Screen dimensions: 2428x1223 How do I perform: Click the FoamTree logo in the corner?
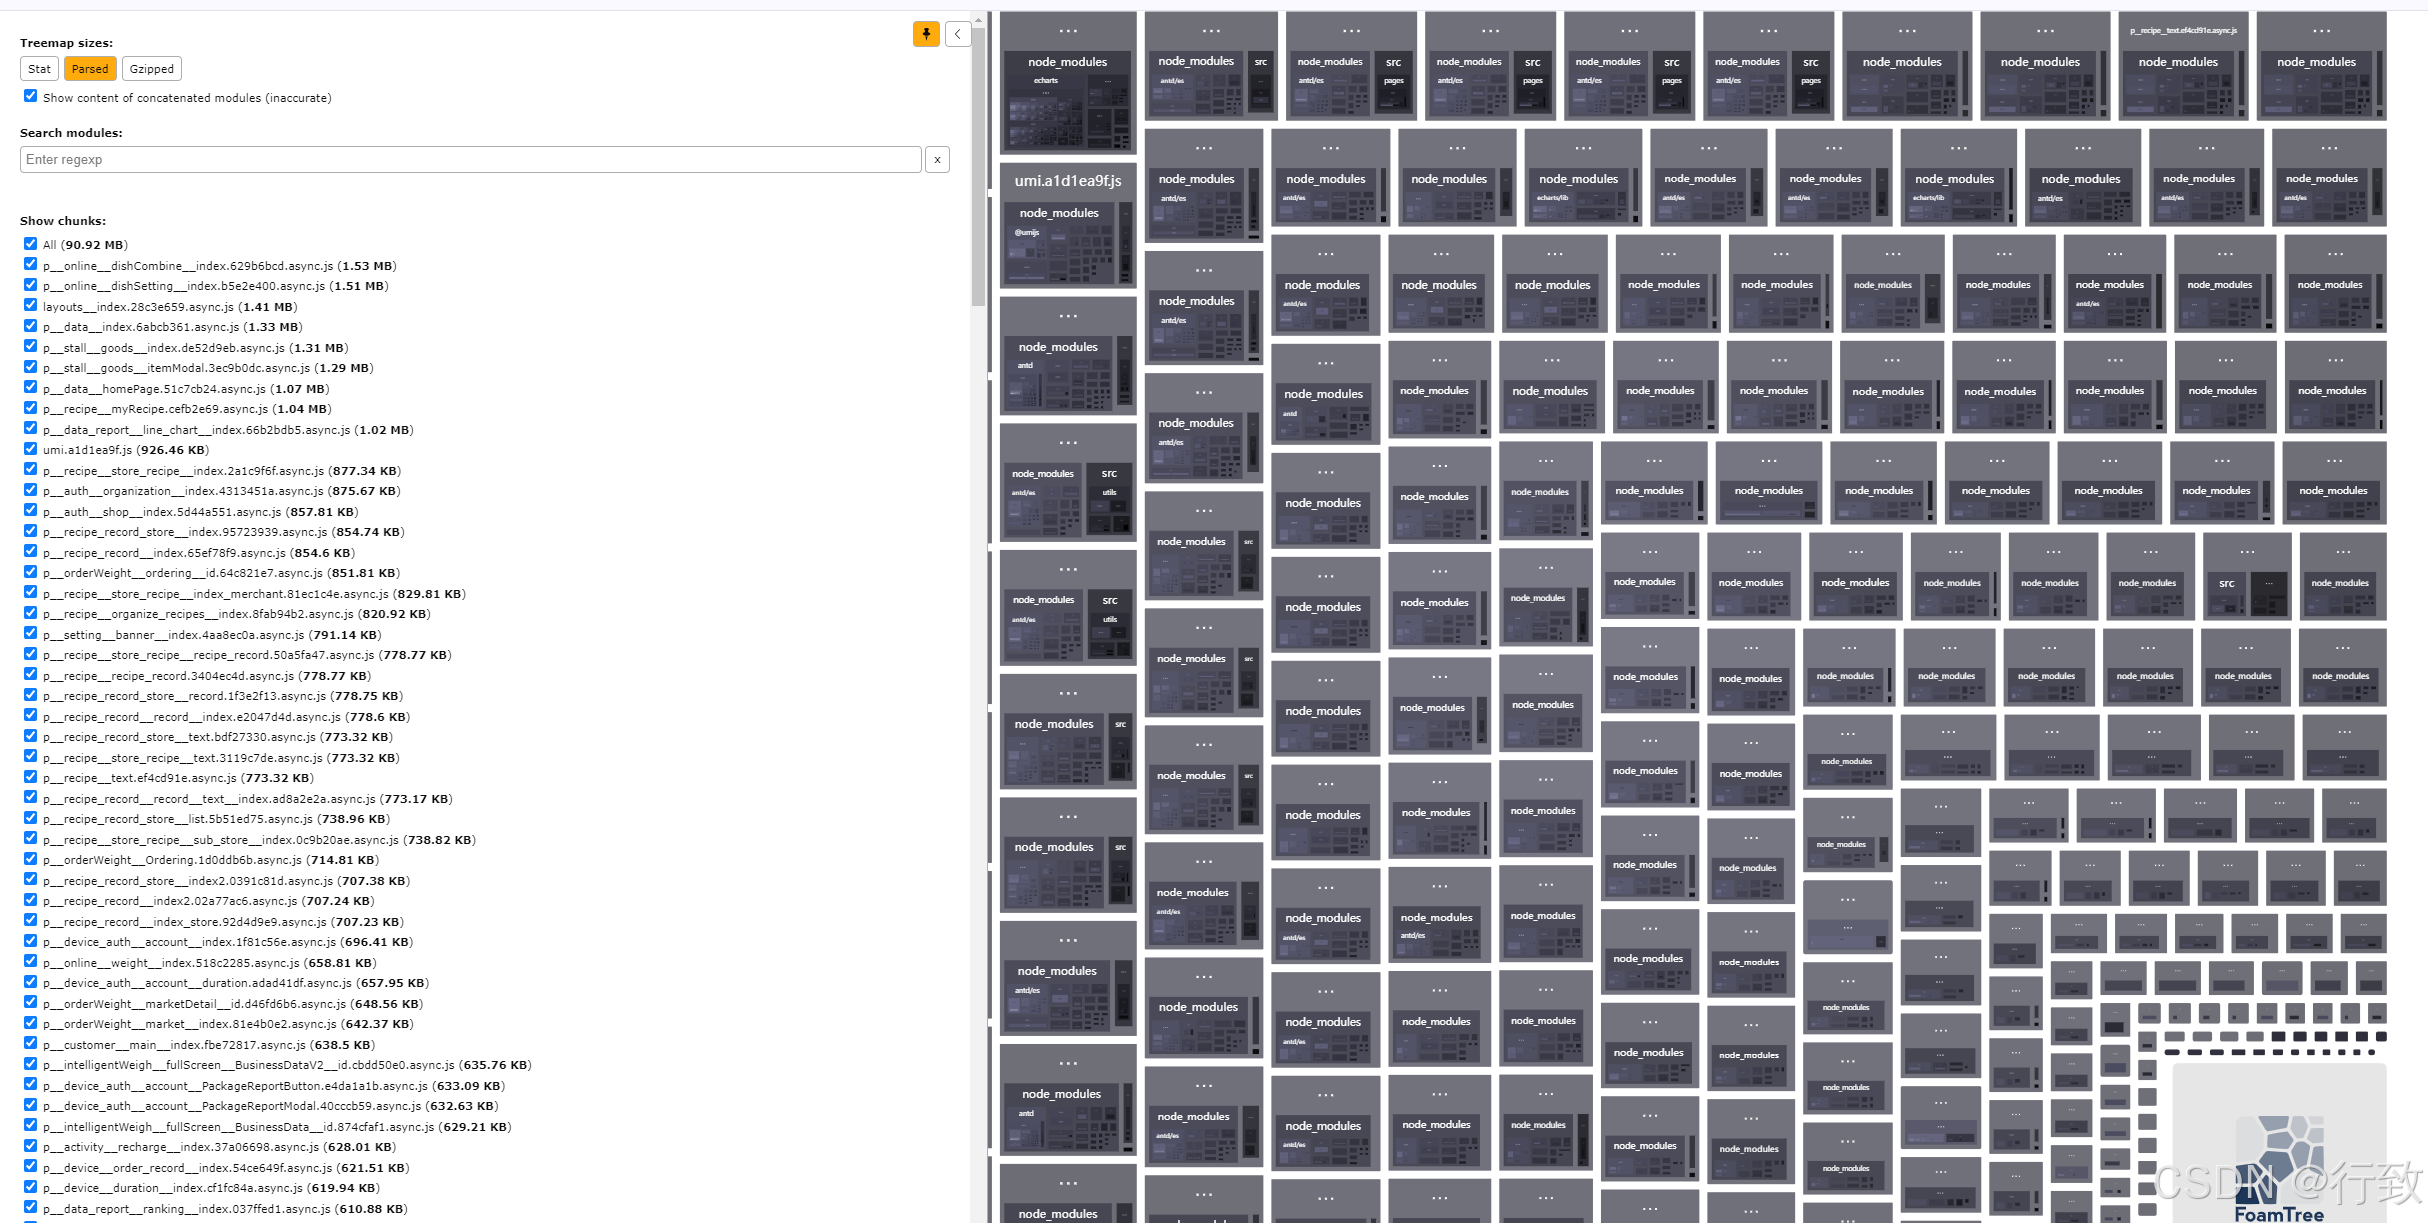pos(2280,1160)
